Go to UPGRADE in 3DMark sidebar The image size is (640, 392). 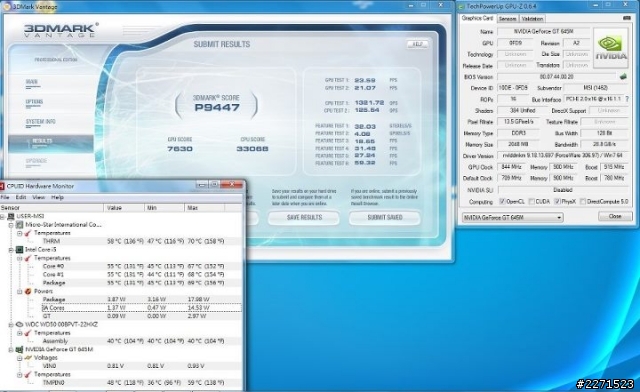click(36, 161)
